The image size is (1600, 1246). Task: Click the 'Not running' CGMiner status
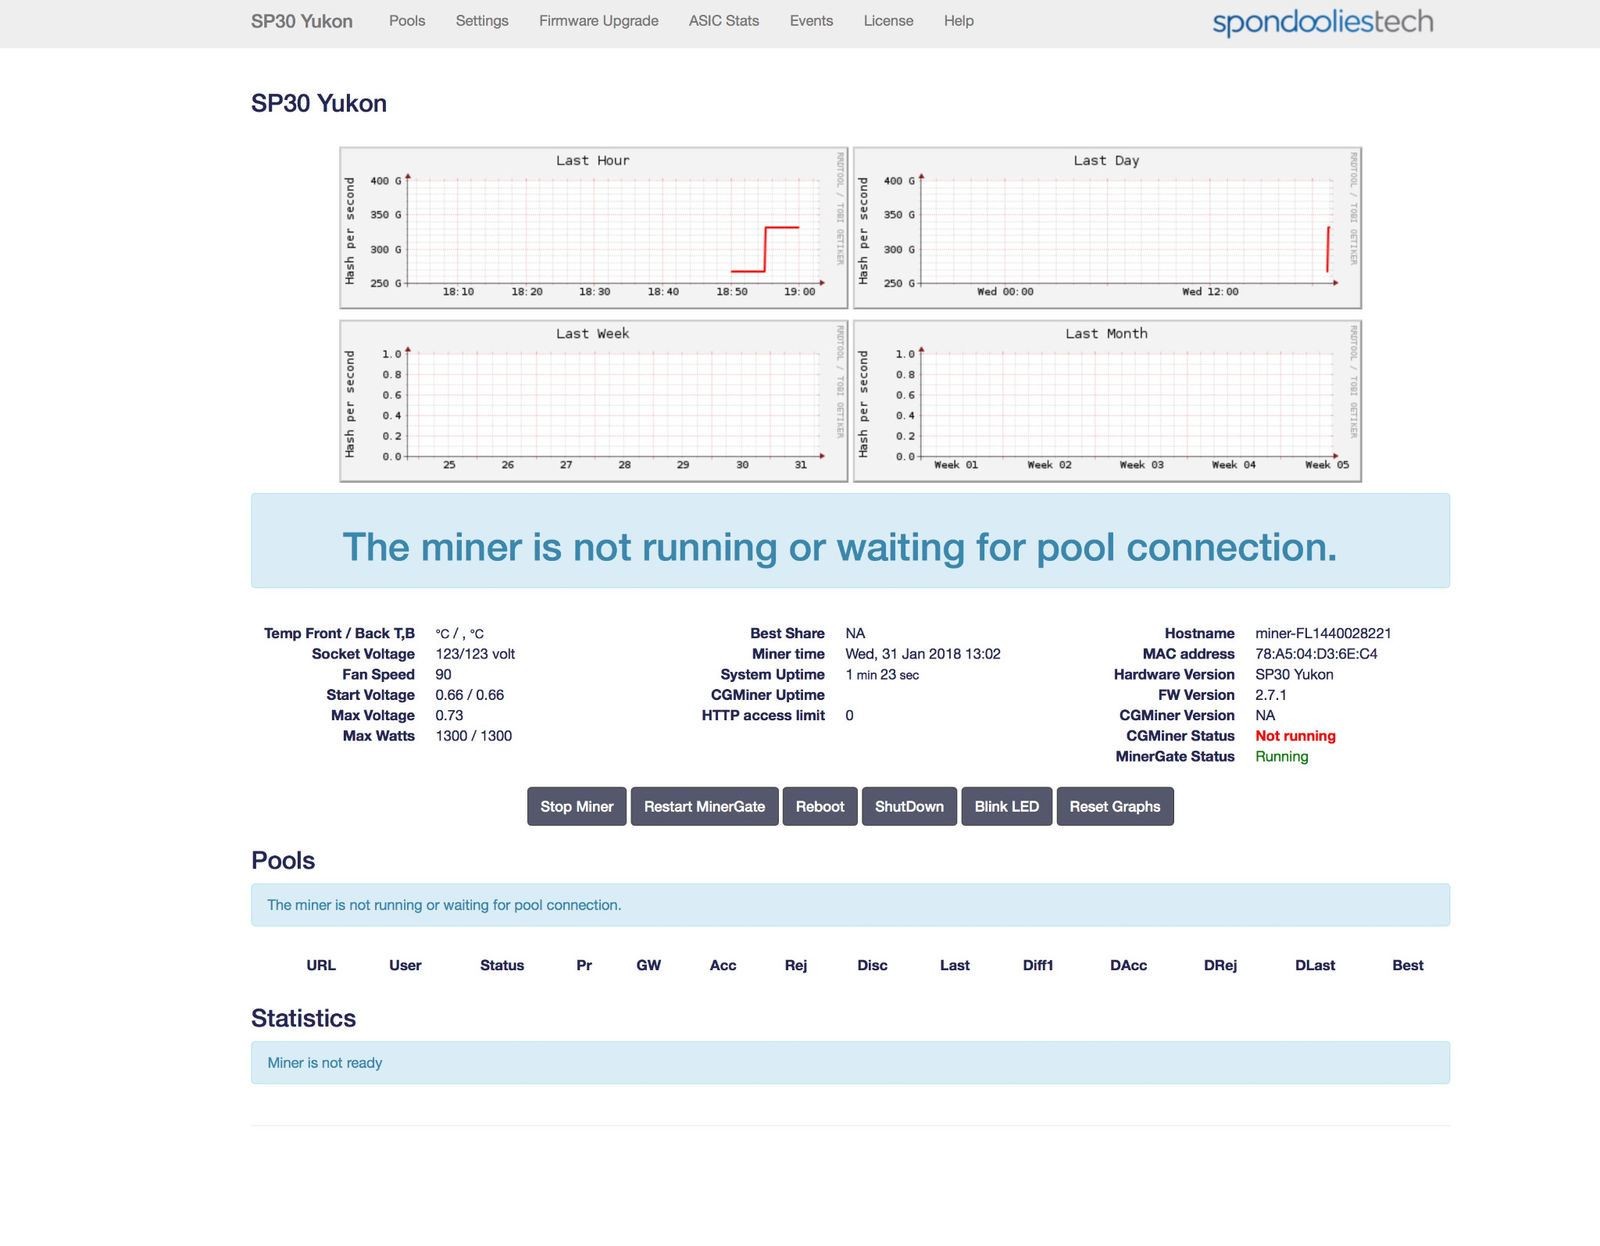point(1295,736)
